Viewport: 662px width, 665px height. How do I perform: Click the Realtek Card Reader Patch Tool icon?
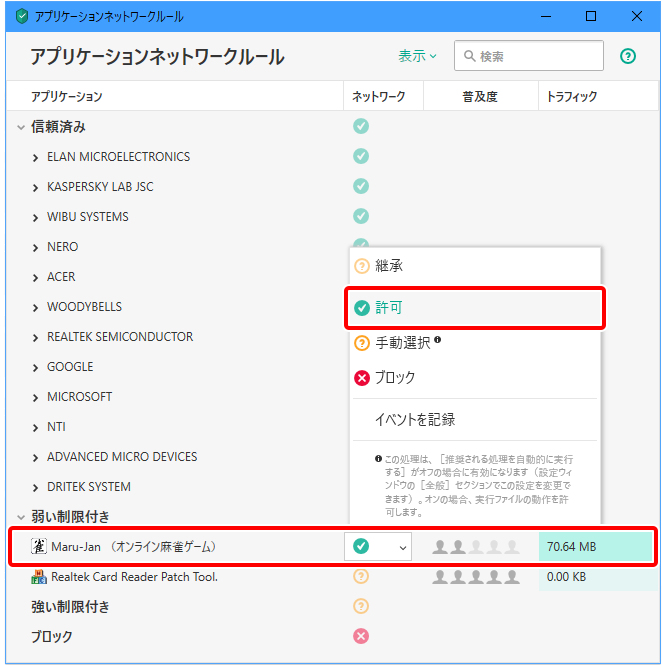pyautogui.click(x=39, y=577)
